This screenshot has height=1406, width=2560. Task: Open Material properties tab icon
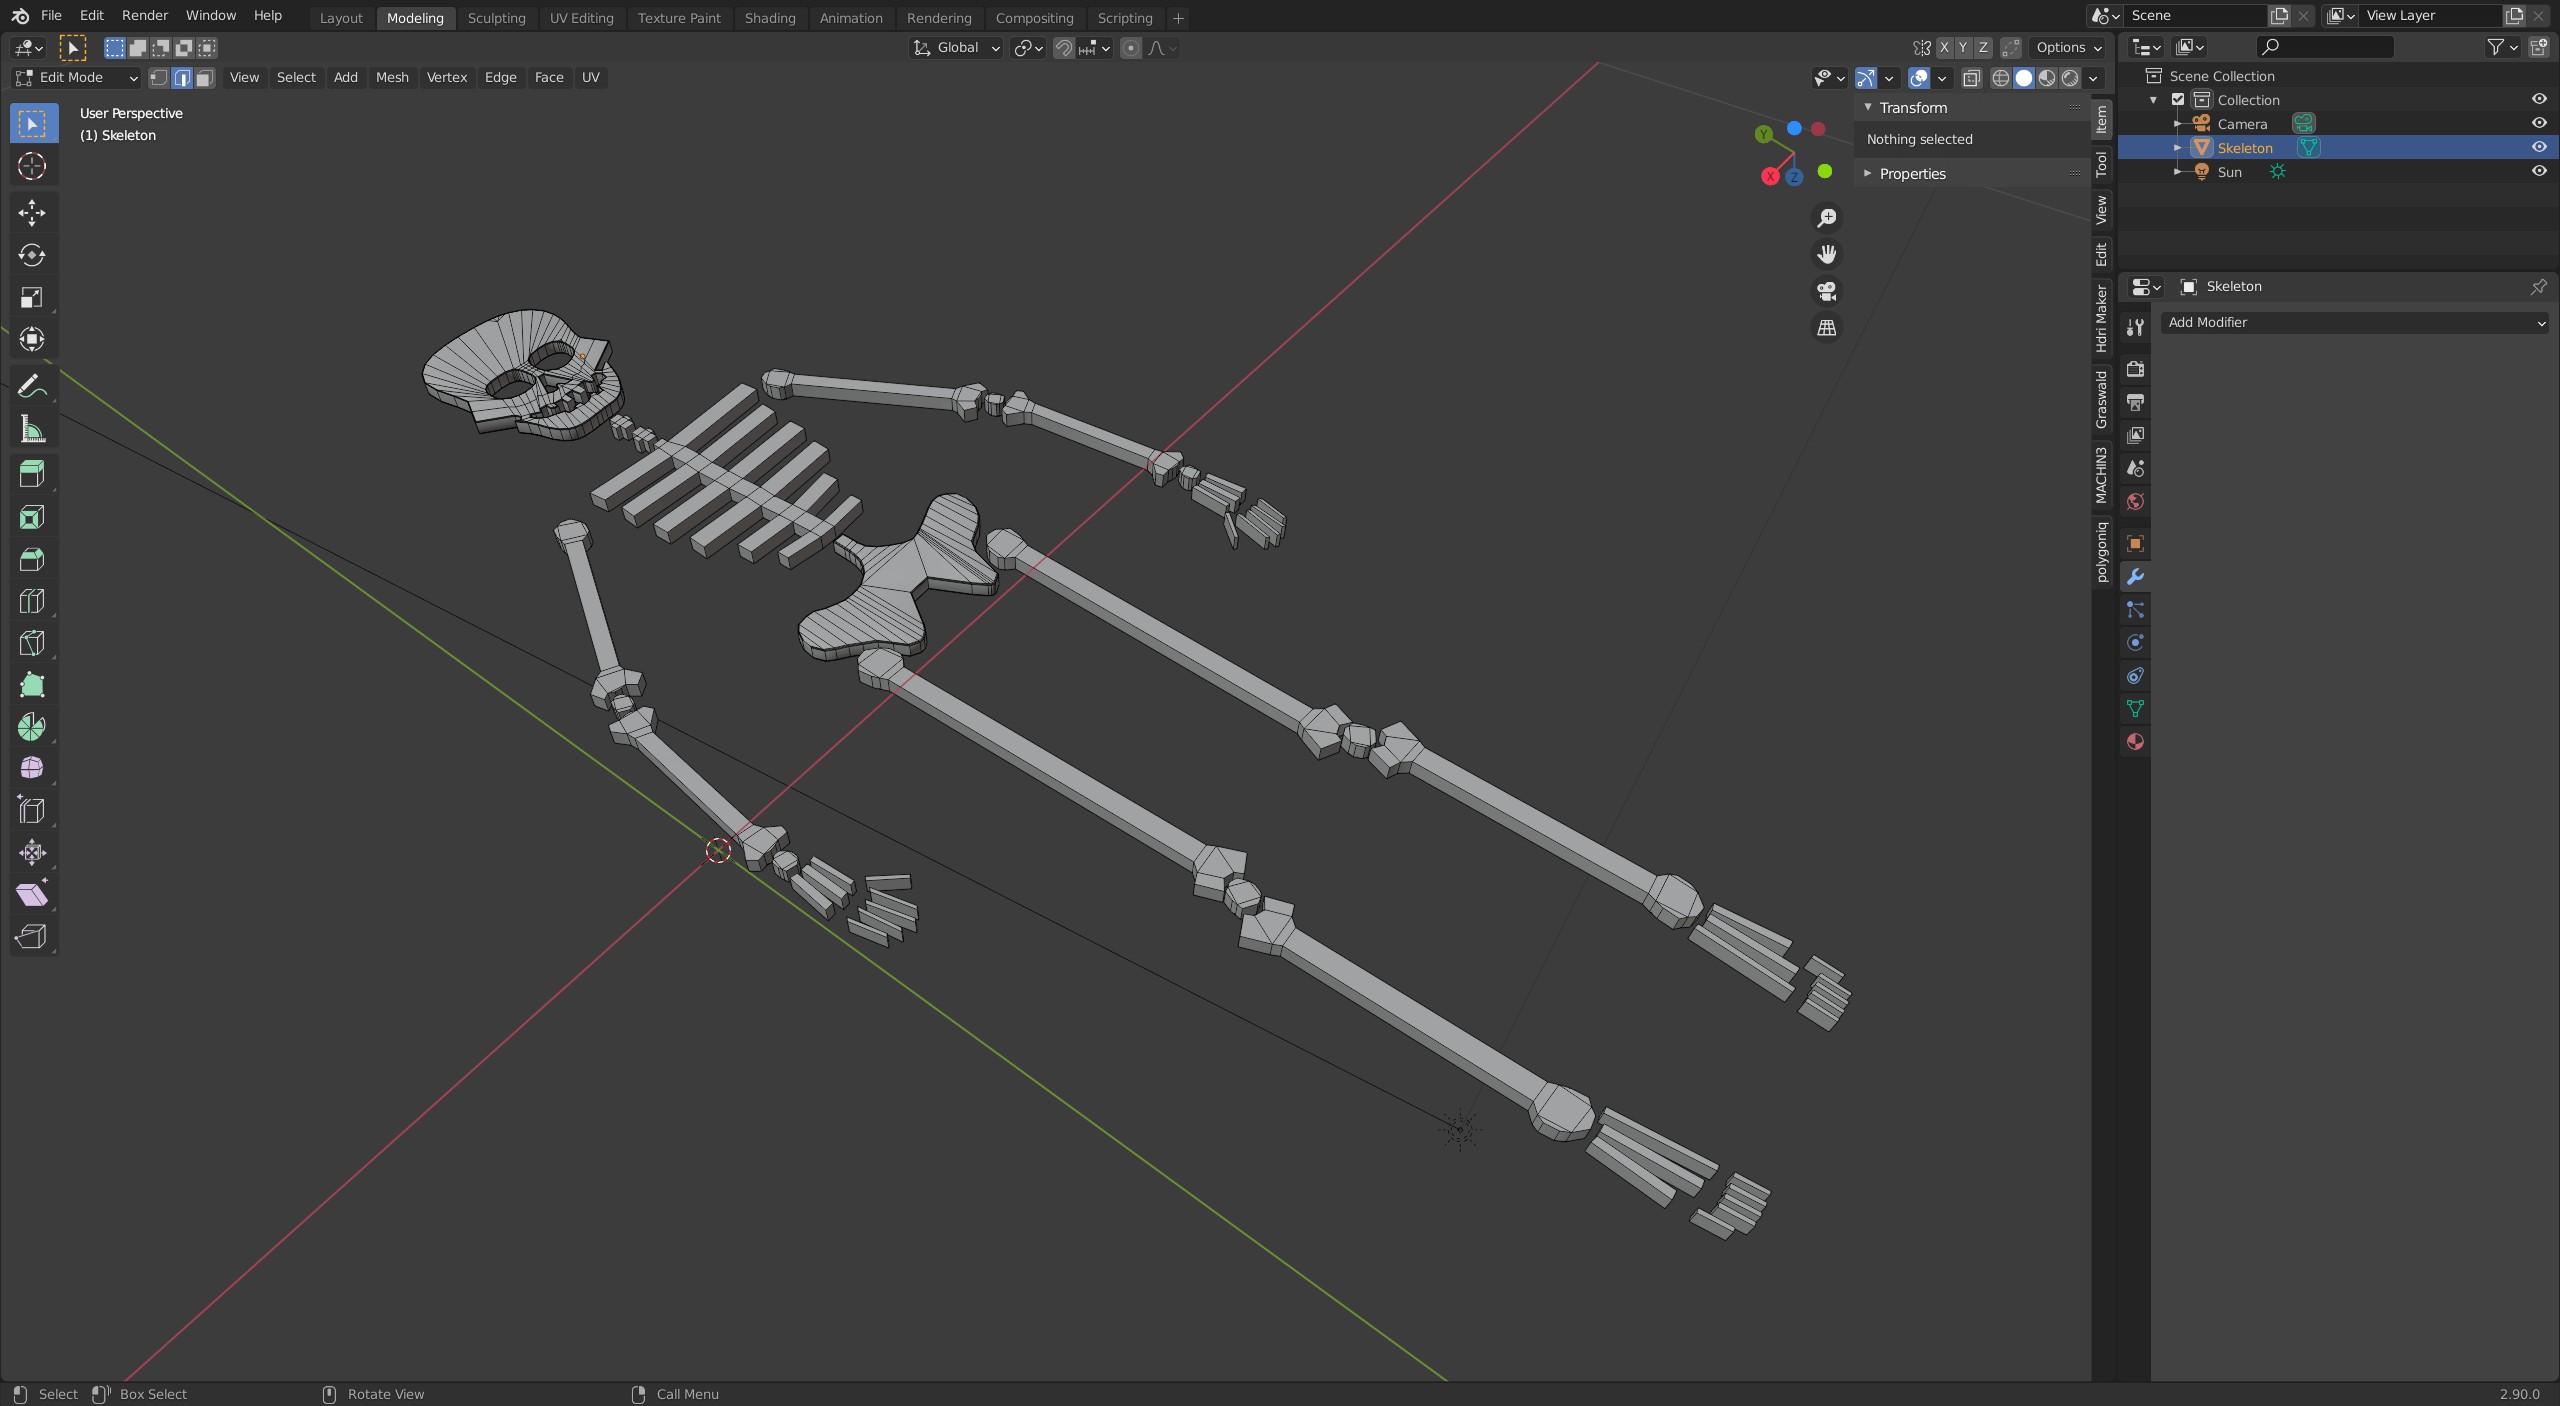pyautogui.click(x=2135, y=742)
